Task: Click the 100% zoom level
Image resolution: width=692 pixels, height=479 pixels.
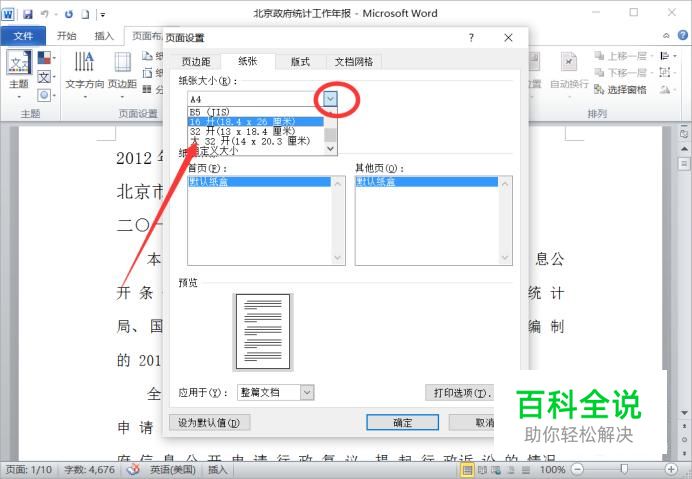Action: pos(552,470)
